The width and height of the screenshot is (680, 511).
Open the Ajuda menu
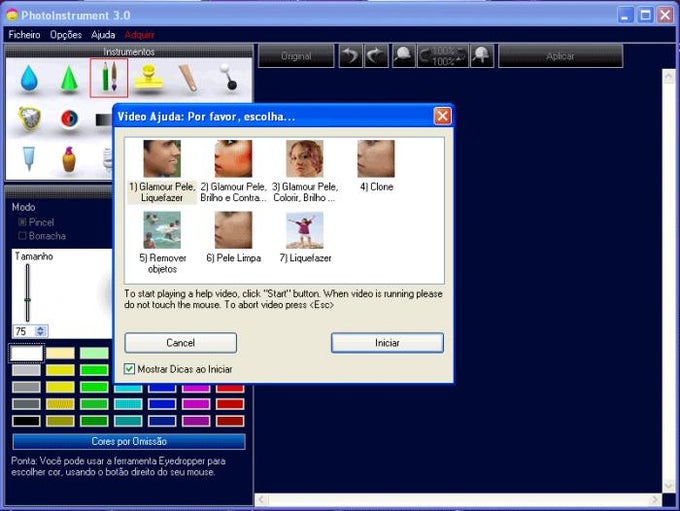(x=103, y=35)
